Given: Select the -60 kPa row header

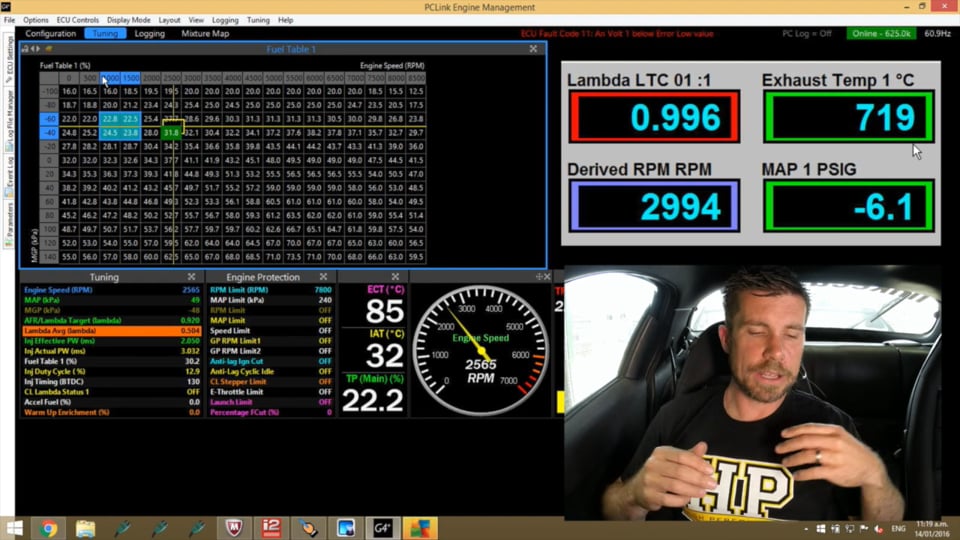Looking at the screenshot, I should [49, 119].
